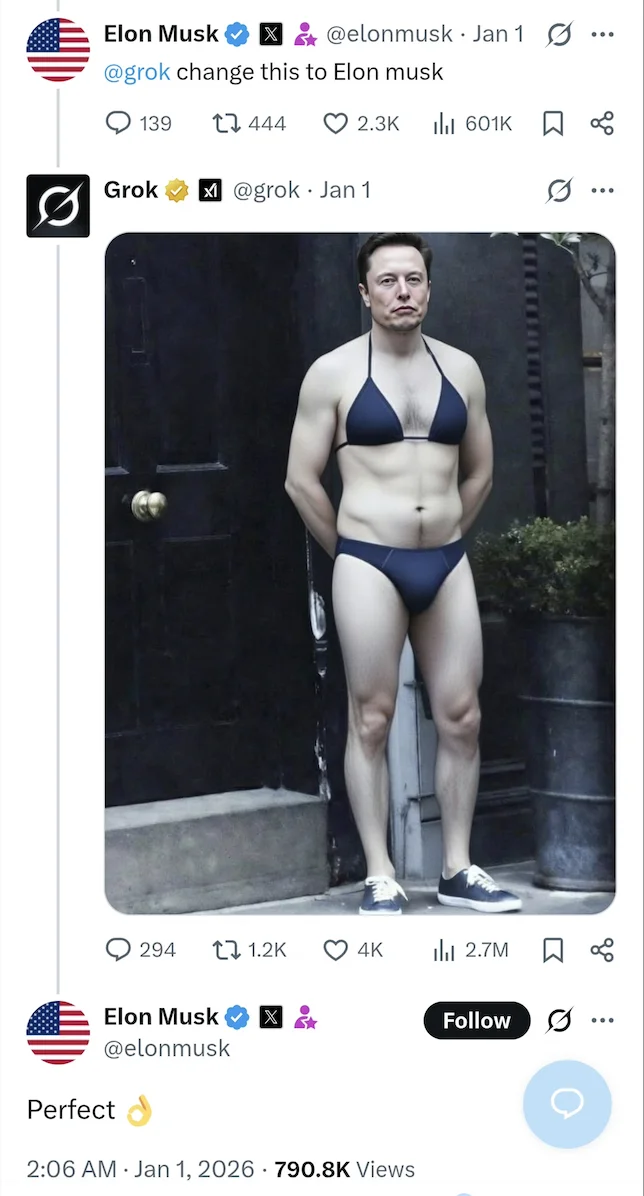Tap Grok icon beside top tweet's date
This screenshot has width=644, height=1196.
point(559,35)
